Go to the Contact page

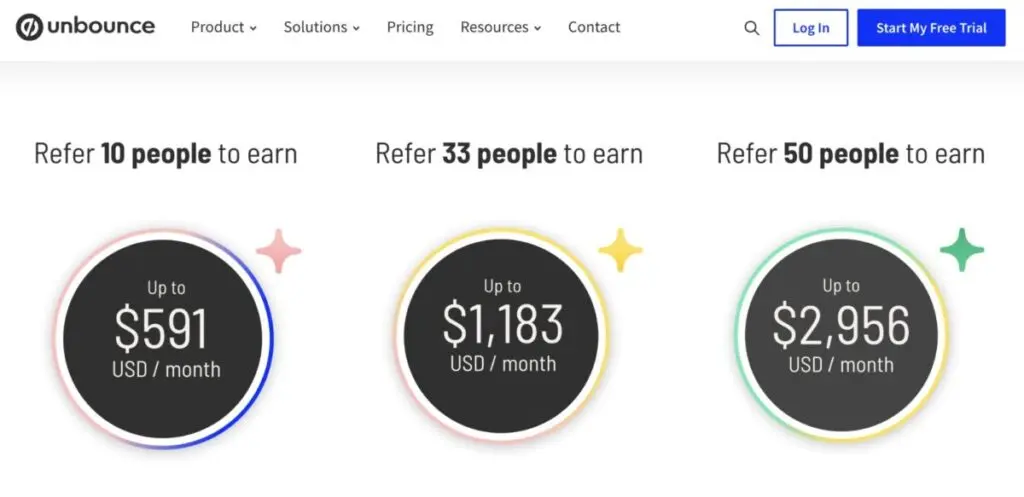coord(594,27)
